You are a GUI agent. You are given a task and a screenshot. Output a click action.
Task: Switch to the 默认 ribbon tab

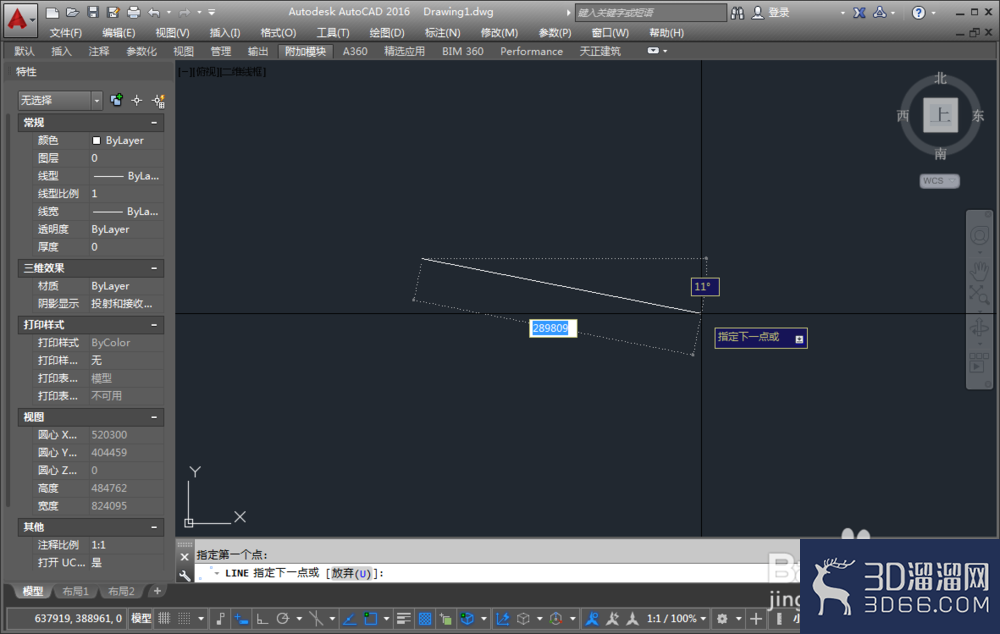tap(24, 51)
